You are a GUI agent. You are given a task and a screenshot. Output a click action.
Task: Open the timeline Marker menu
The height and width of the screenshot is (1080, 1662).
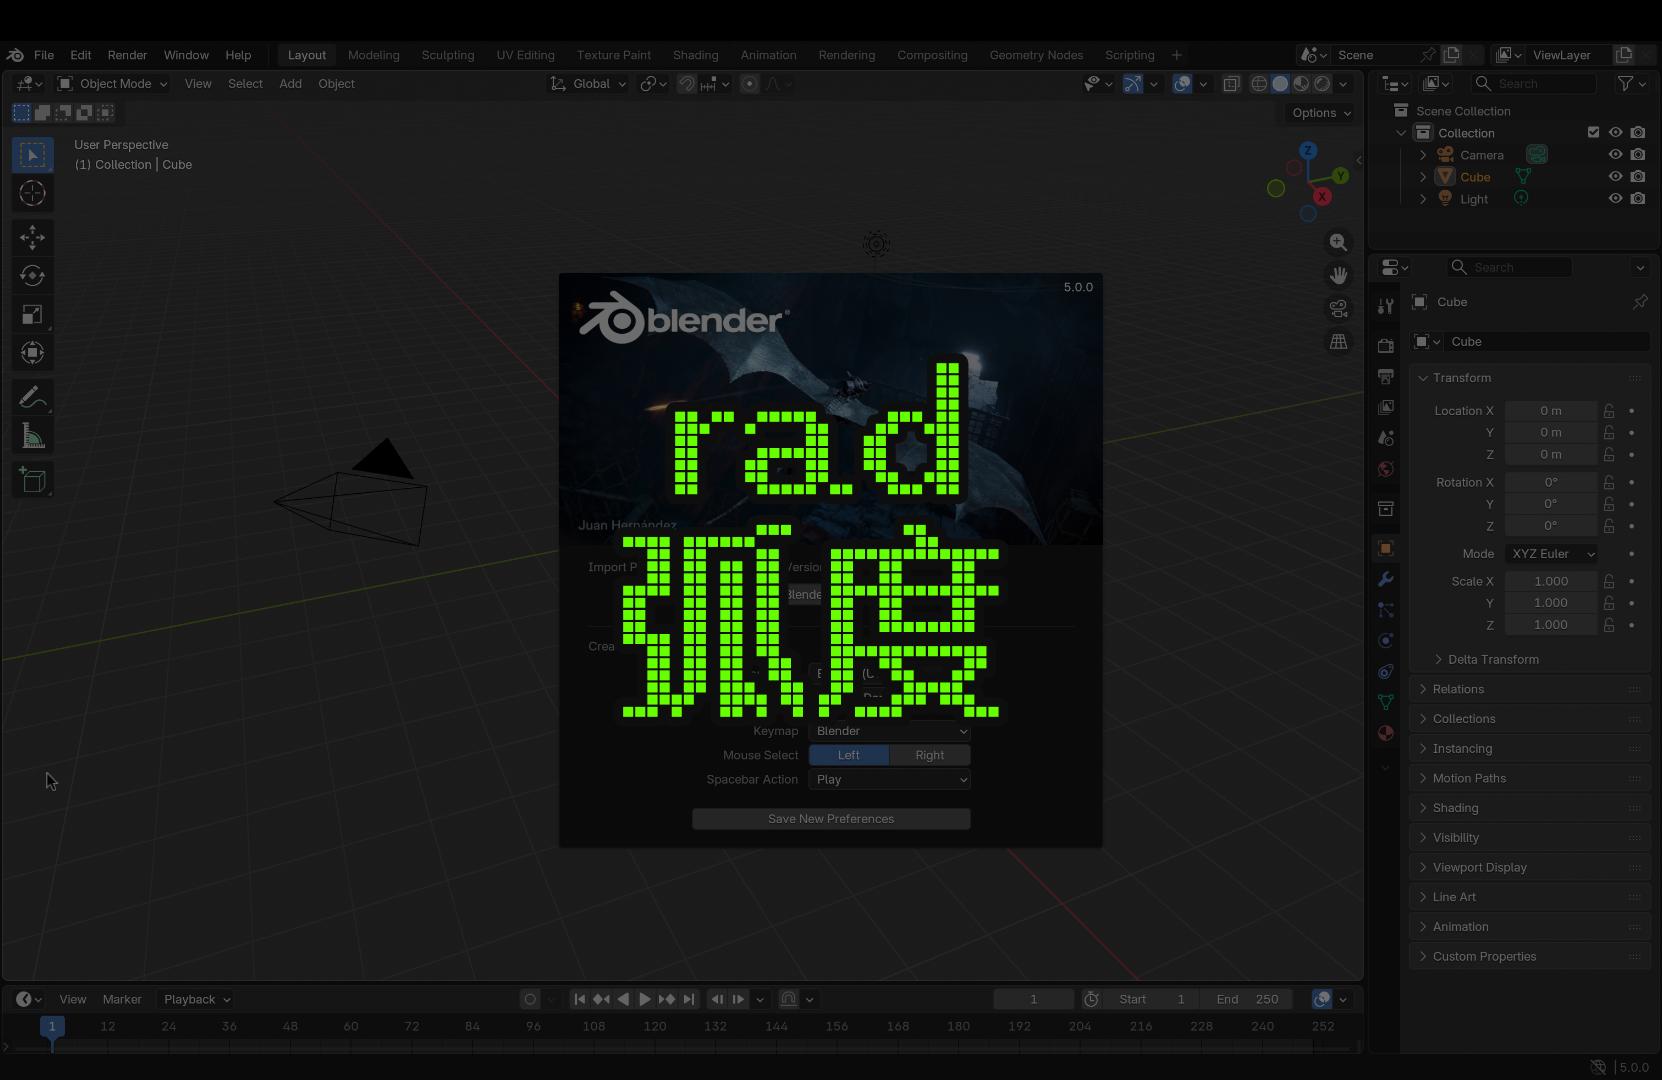tap(122, 999)
